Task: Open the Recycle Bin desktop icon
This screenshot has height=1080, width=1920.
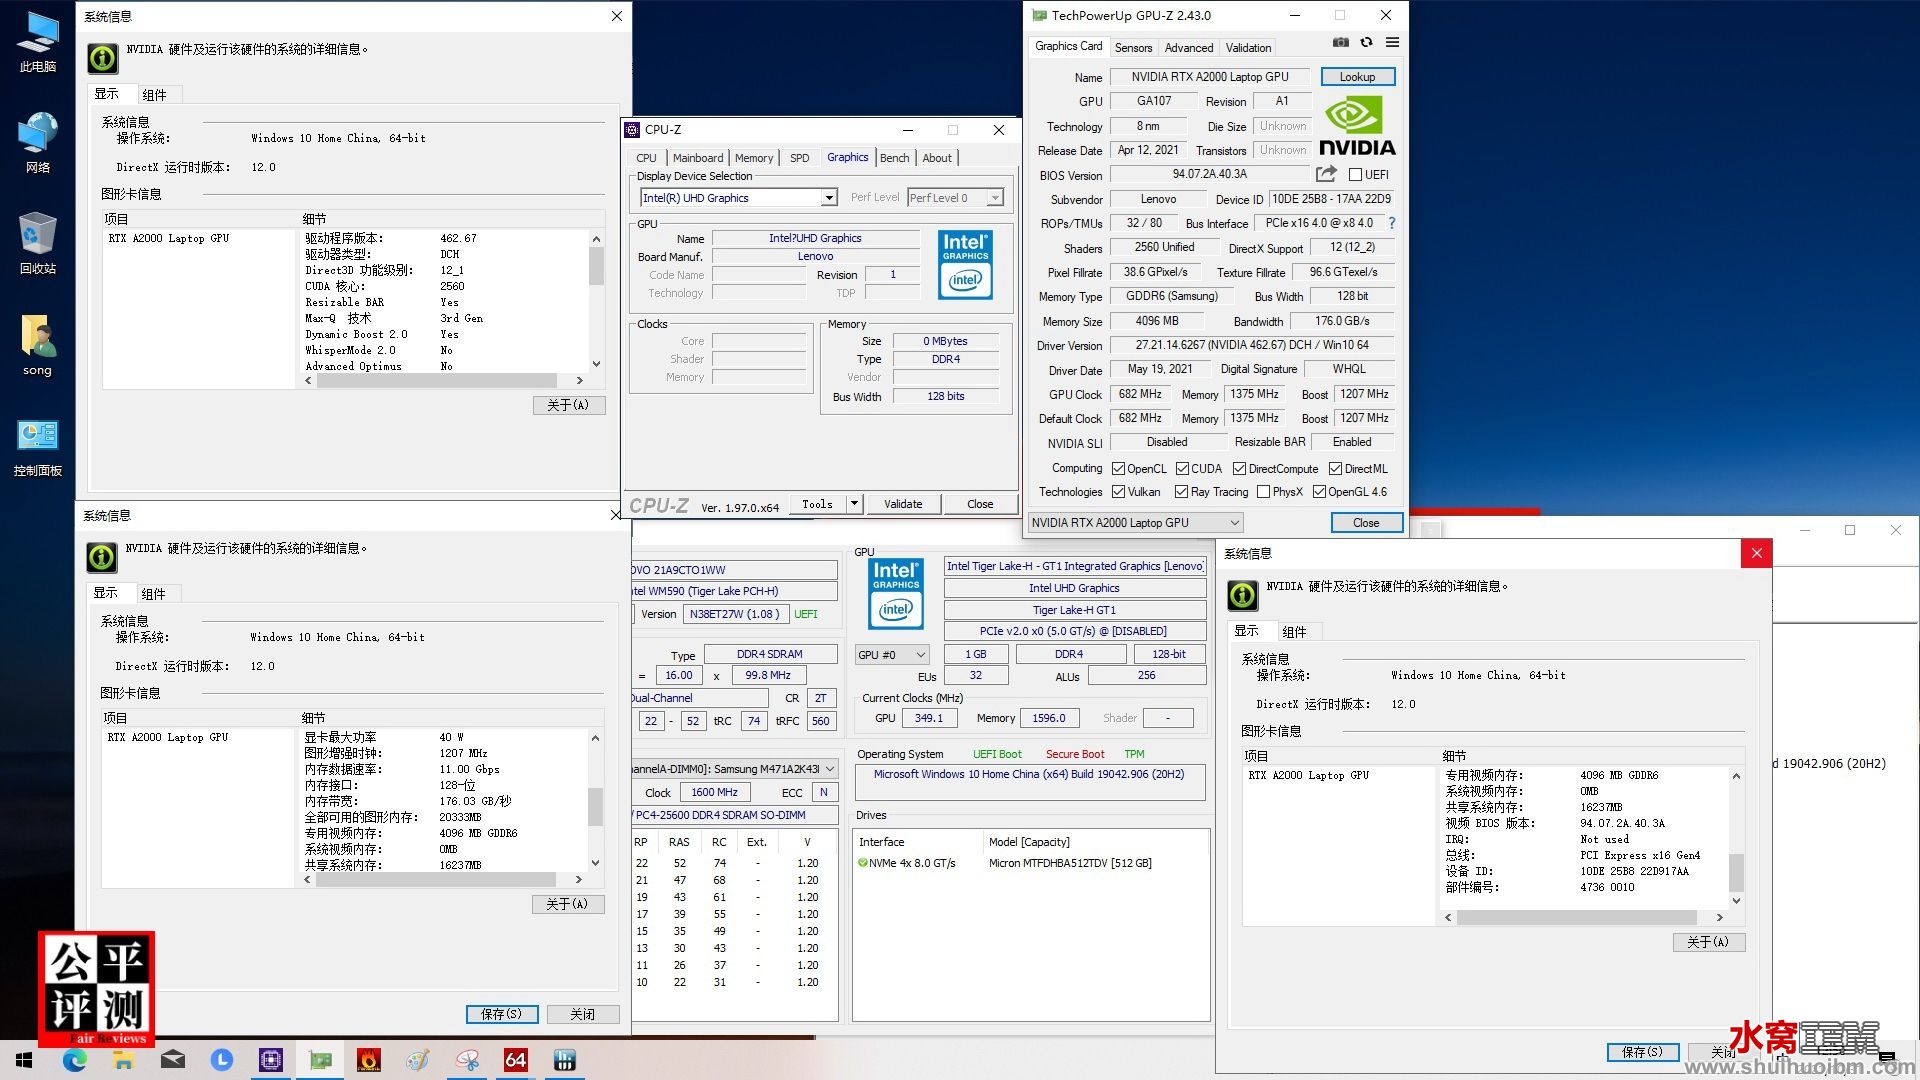Action: 38,243
